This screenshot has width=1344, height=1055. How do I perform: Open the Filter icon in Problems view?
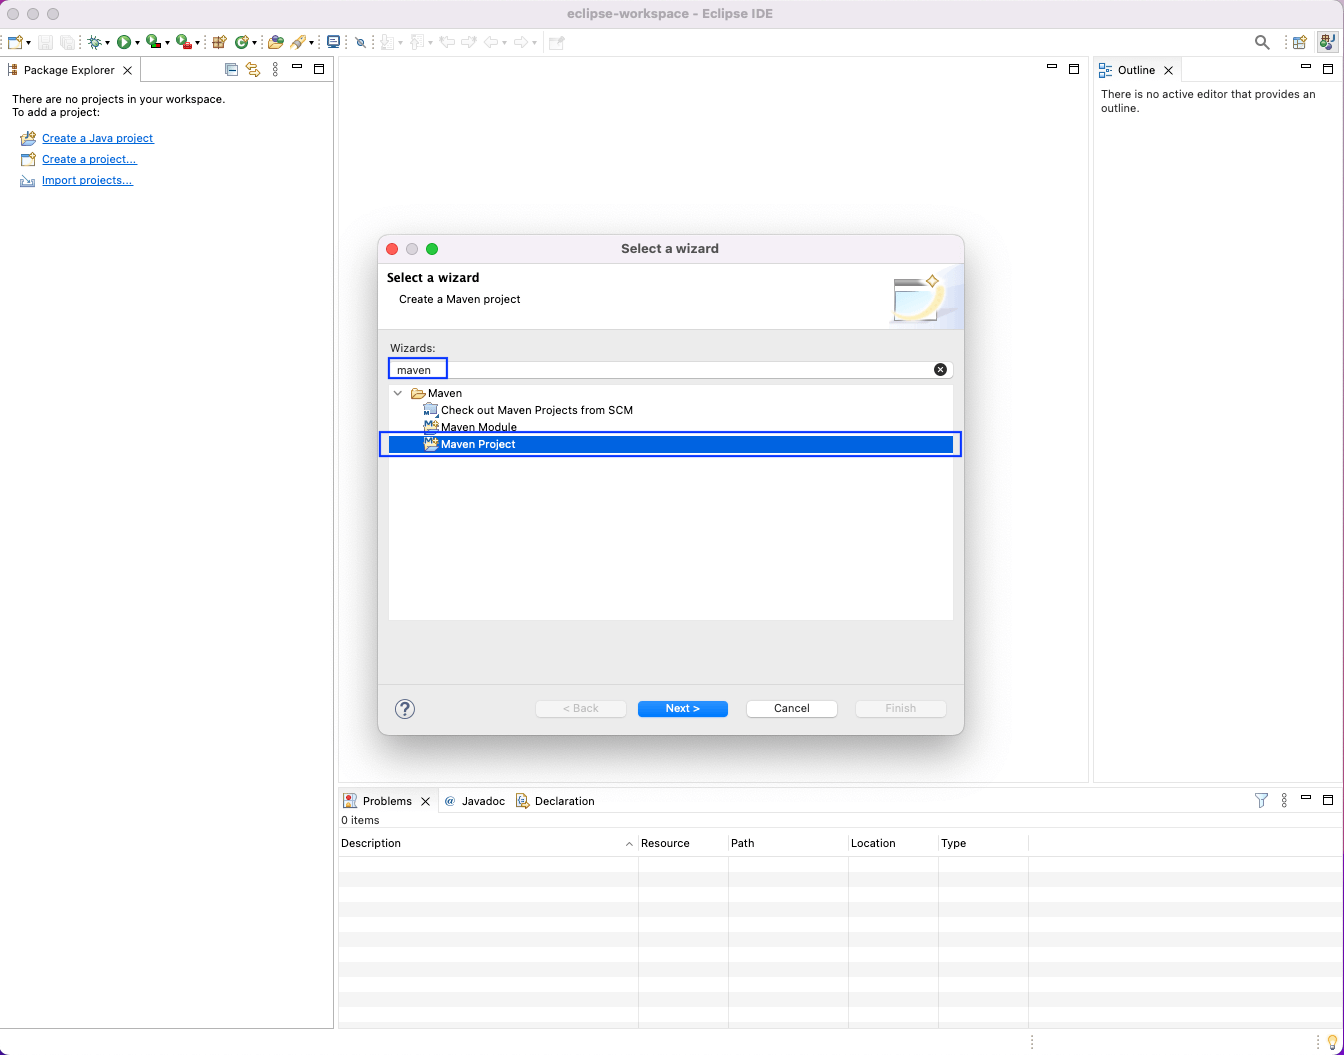(x=1261, y=800)
